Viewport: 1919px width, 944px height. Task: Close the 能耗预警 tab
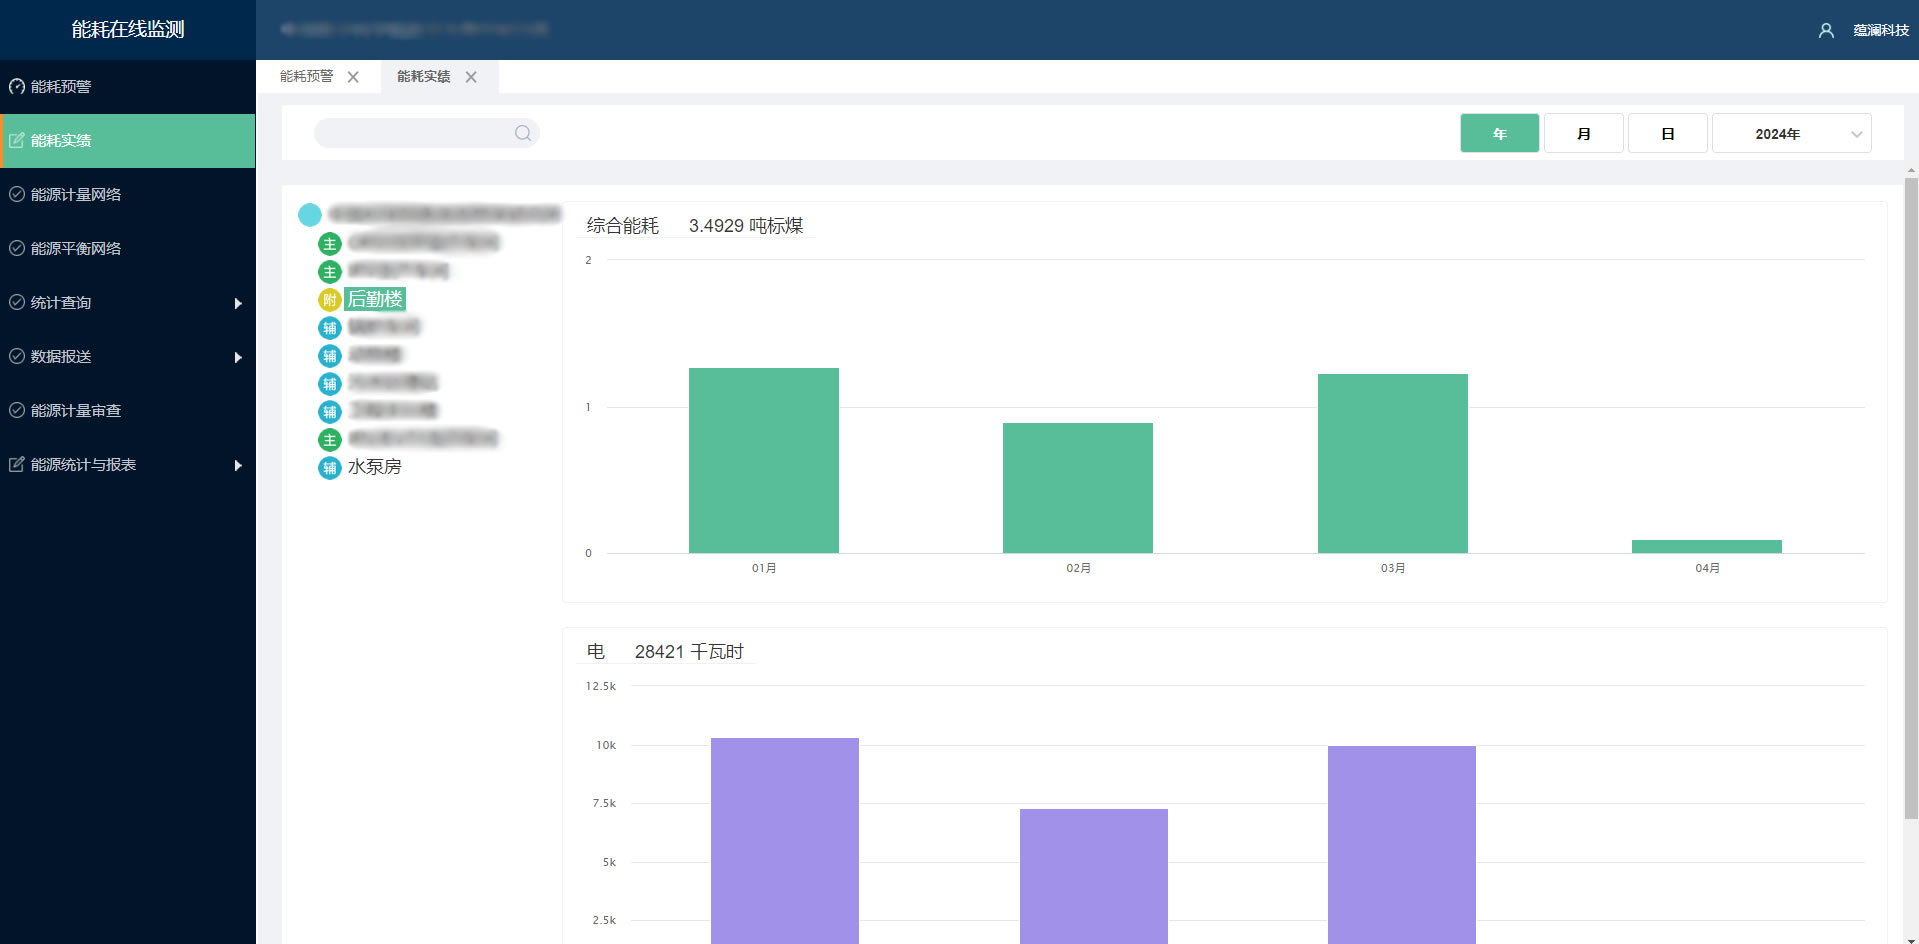(353, 77)
